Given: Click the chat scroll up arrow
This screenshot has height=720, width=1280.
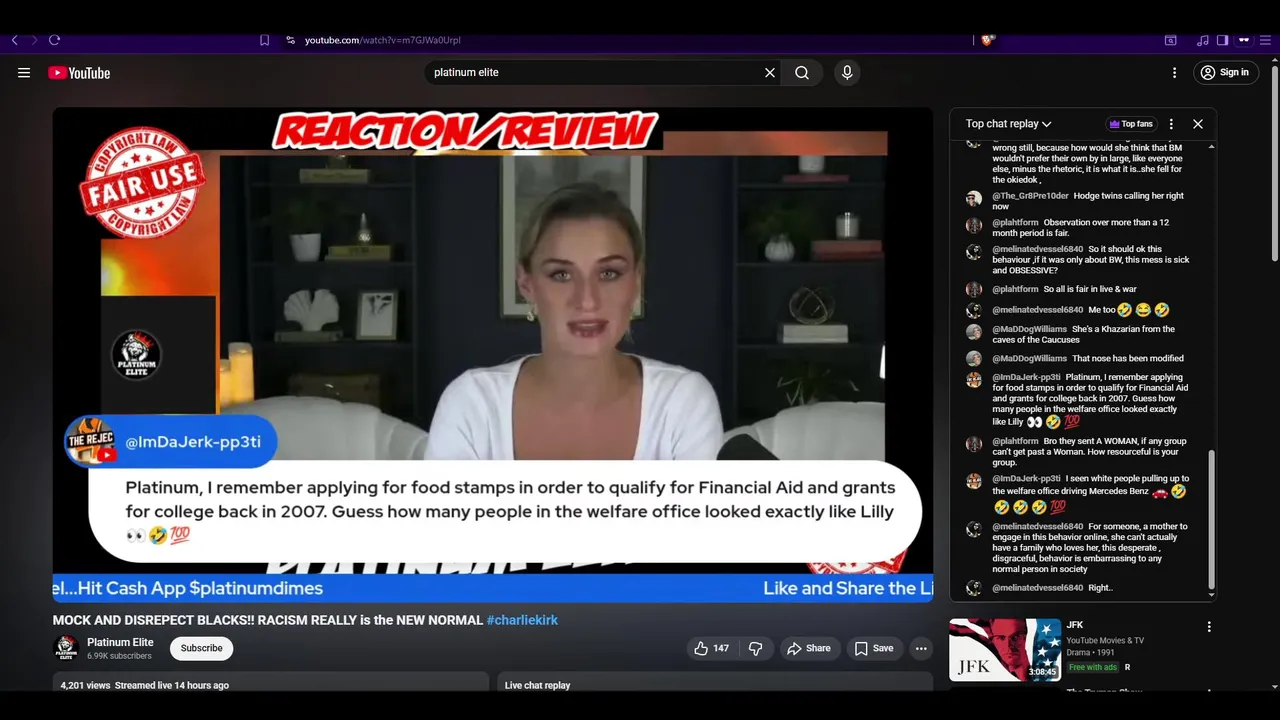Looking at the screenshot, I should click(1211, 147).
